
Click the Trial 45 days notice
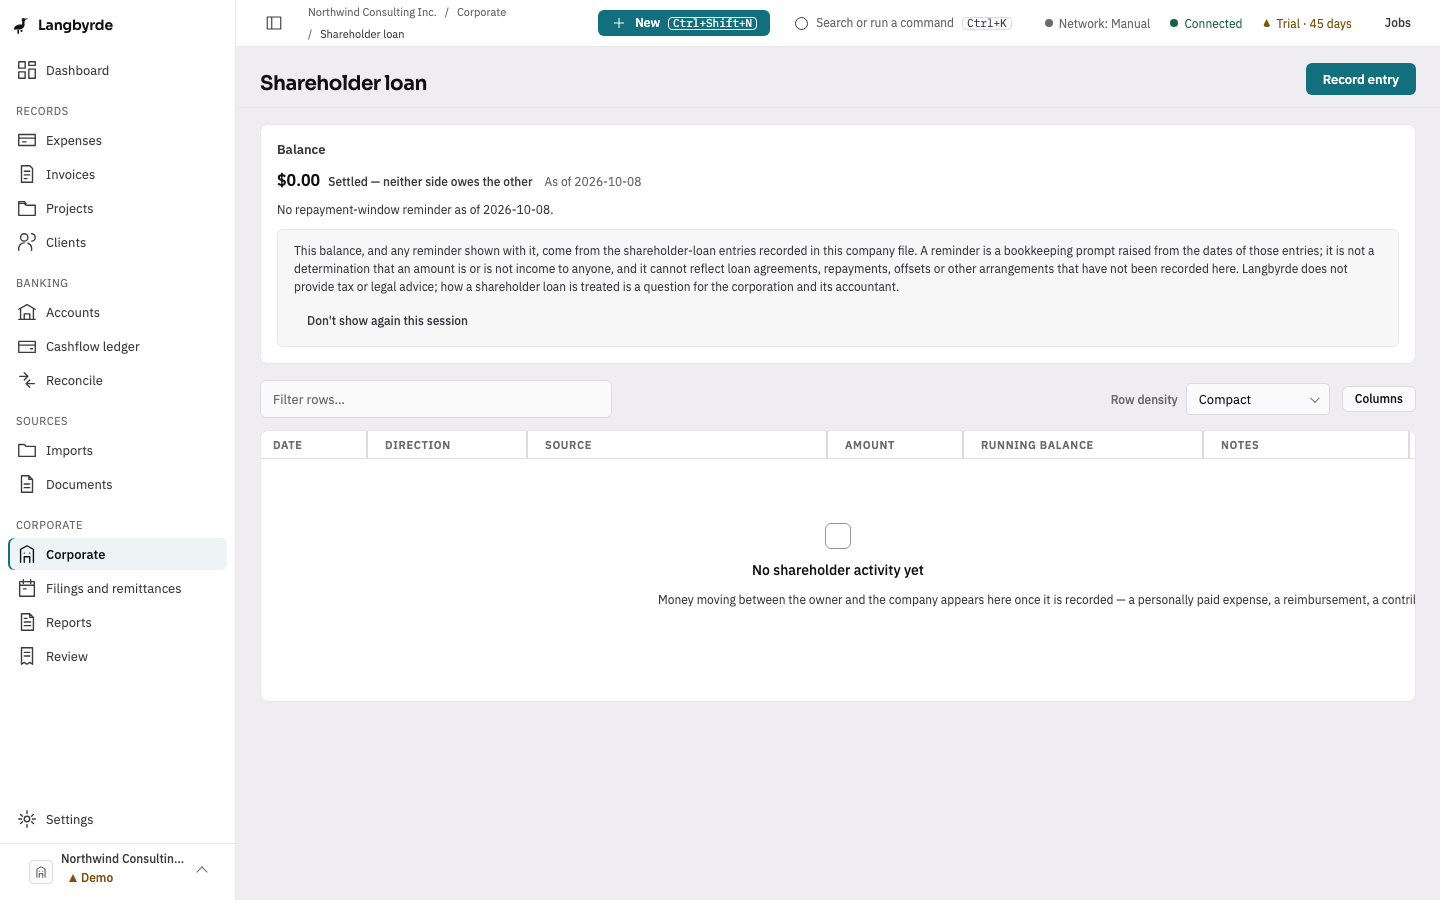1307,23
